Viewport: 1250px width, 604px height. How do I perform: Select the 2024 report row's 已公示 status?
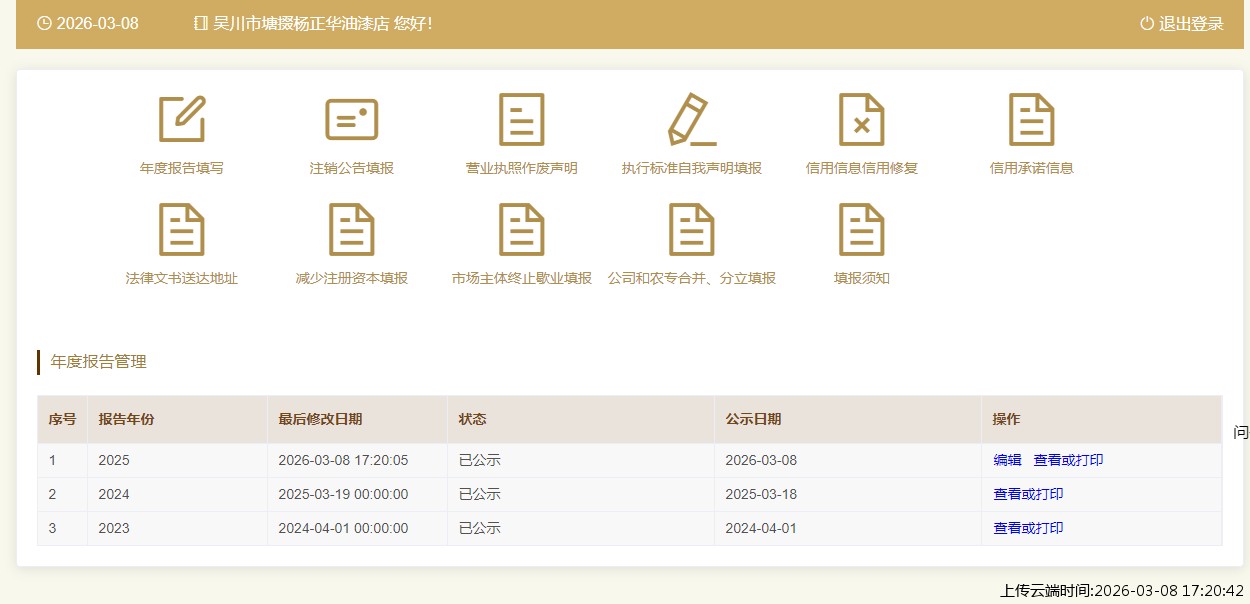(x=479, y=494)
